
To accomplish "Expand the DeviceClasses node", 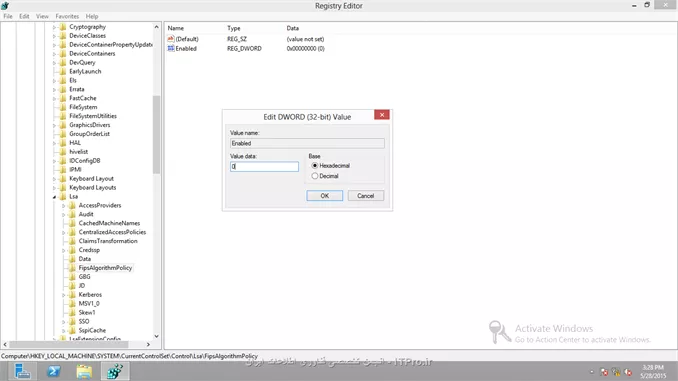I will tap(54, 36).
